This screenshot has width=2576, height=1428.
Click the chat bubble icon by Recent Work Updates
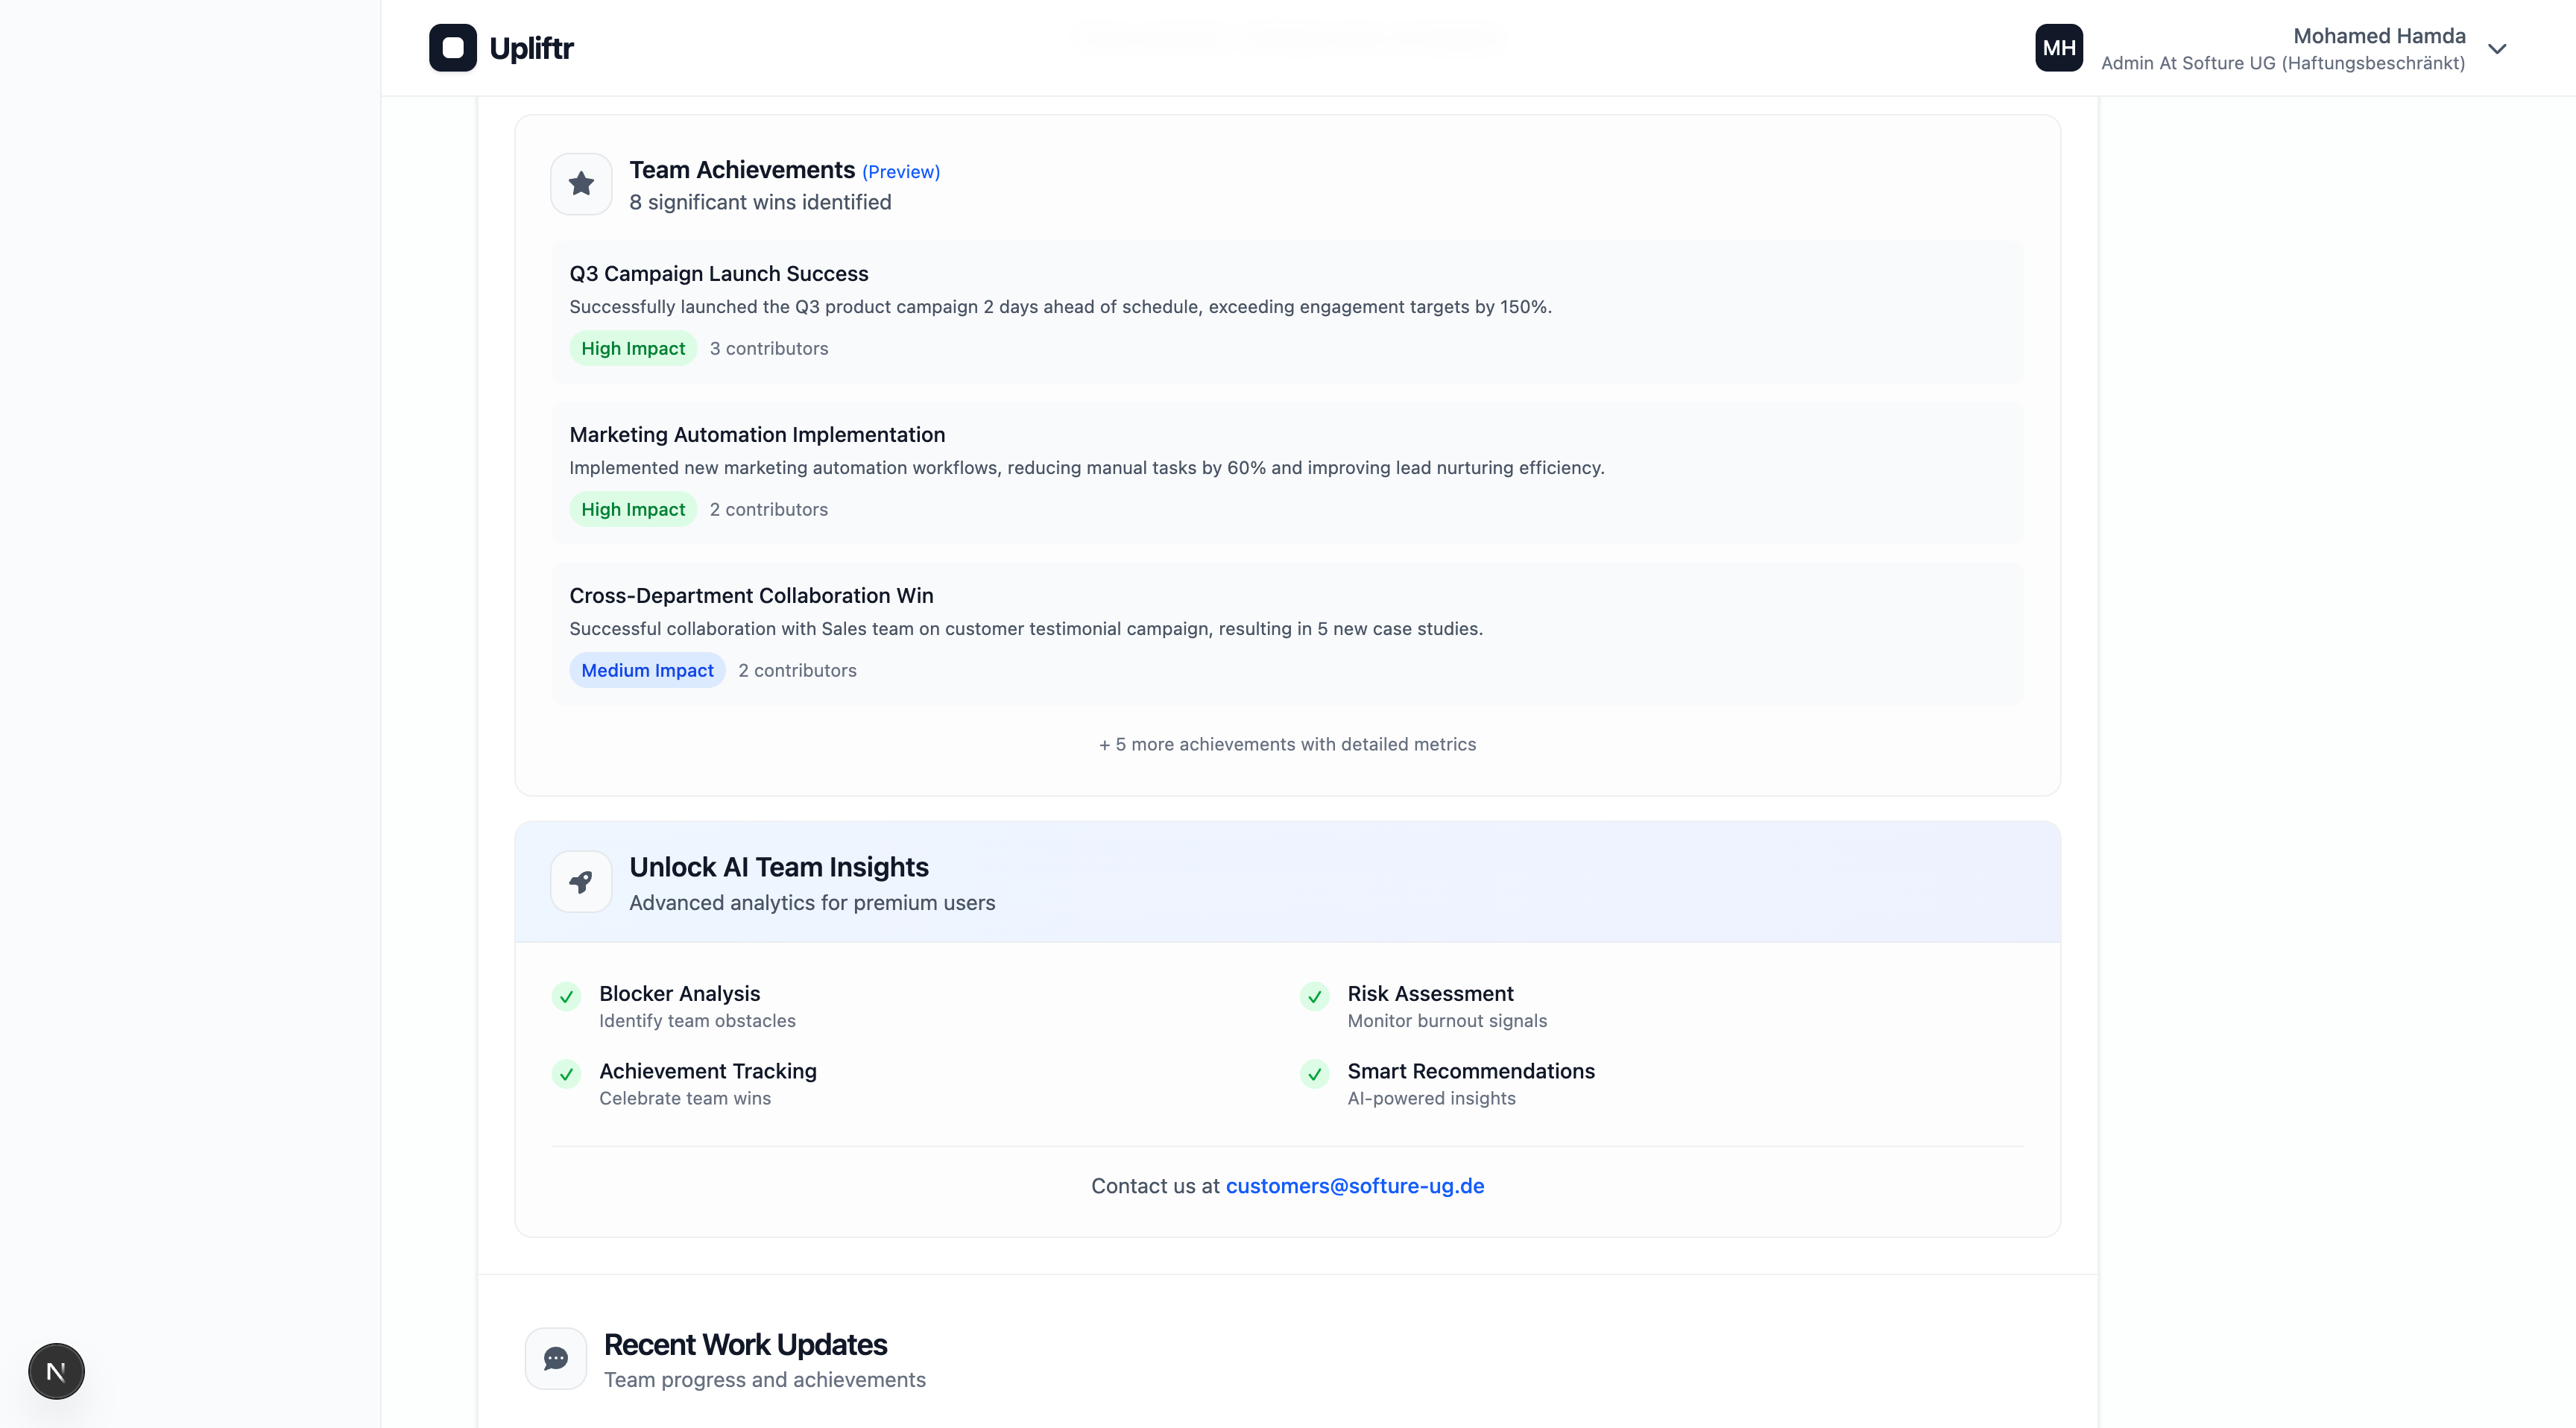[556, 1358]
